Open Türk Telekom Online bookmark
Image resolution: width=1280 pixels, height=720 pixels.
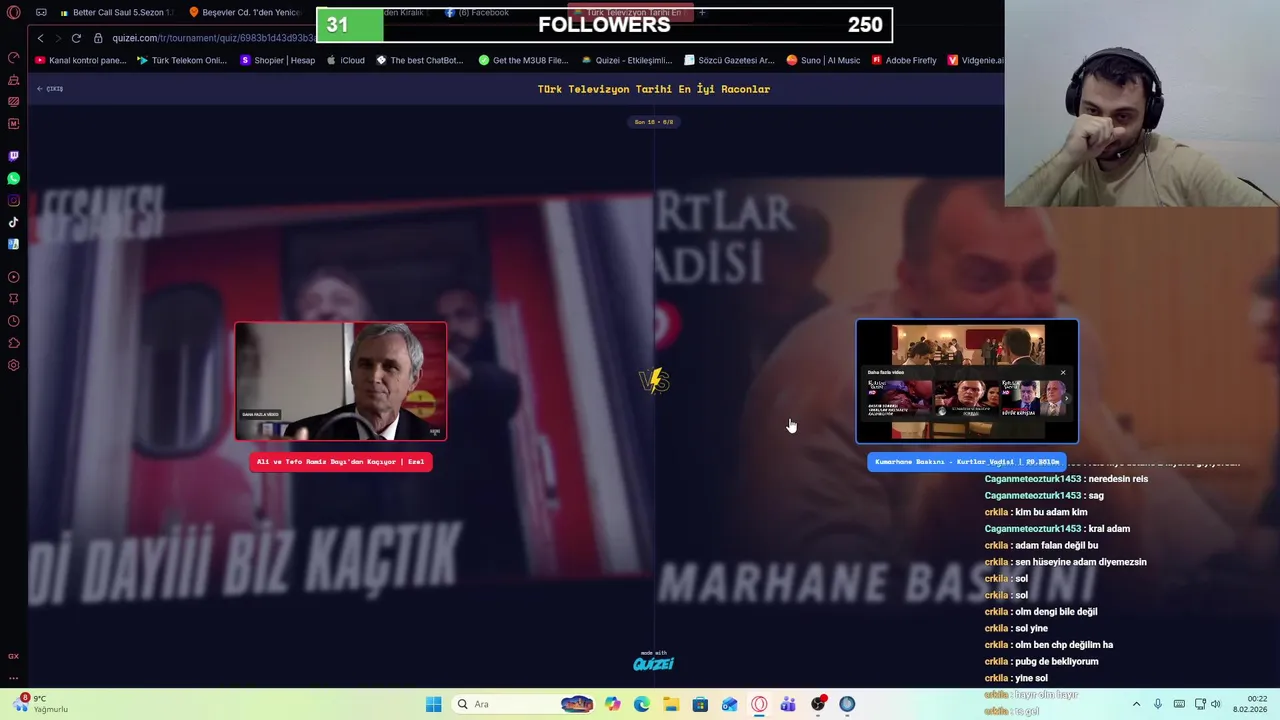click(x=182, y=60)
